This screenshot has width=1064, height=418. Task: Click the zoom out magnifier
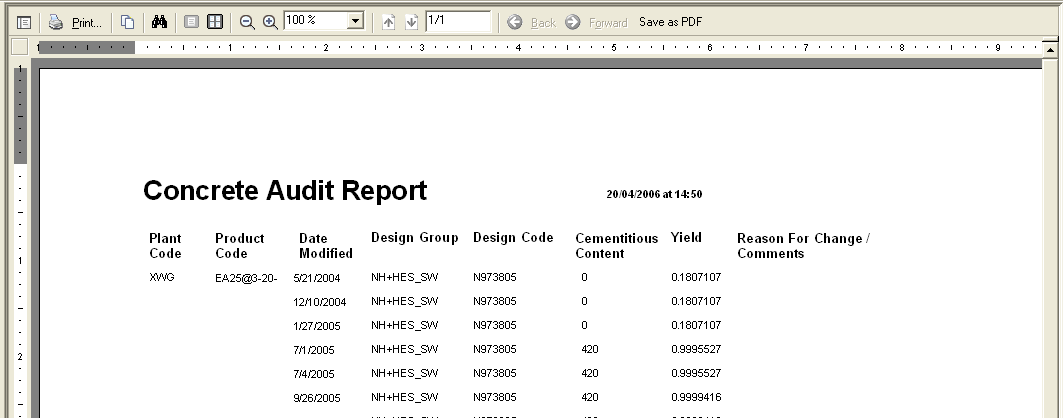pyautogui.click(x=247, y=22)
